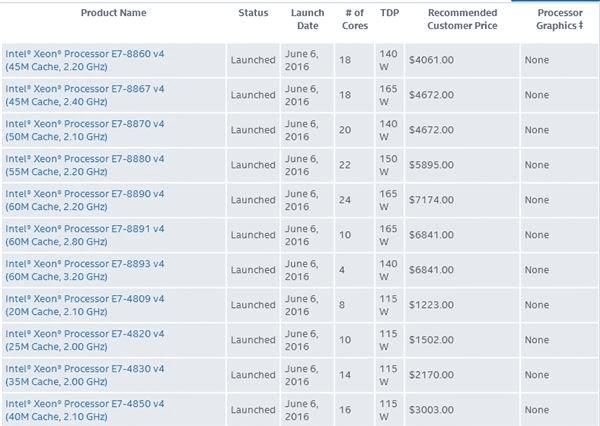600x426 pixels.
Task: Open the Xeon E7-8893 v4 link
Action: tap(83, 263)
